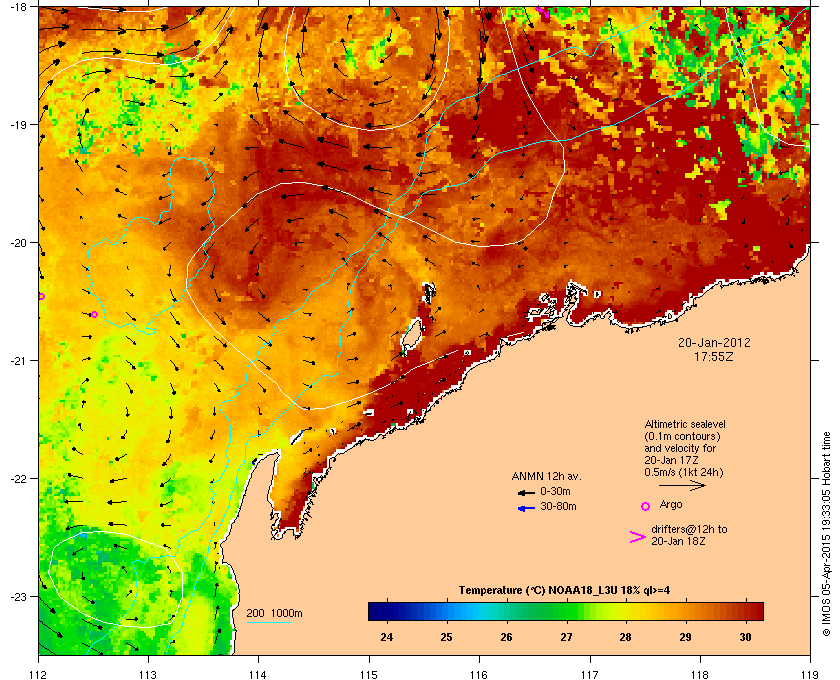Viewport: 840px width, 680px height.
Task: Click the Argo float marker at the left map edge
Action: [x=41, y=296]
